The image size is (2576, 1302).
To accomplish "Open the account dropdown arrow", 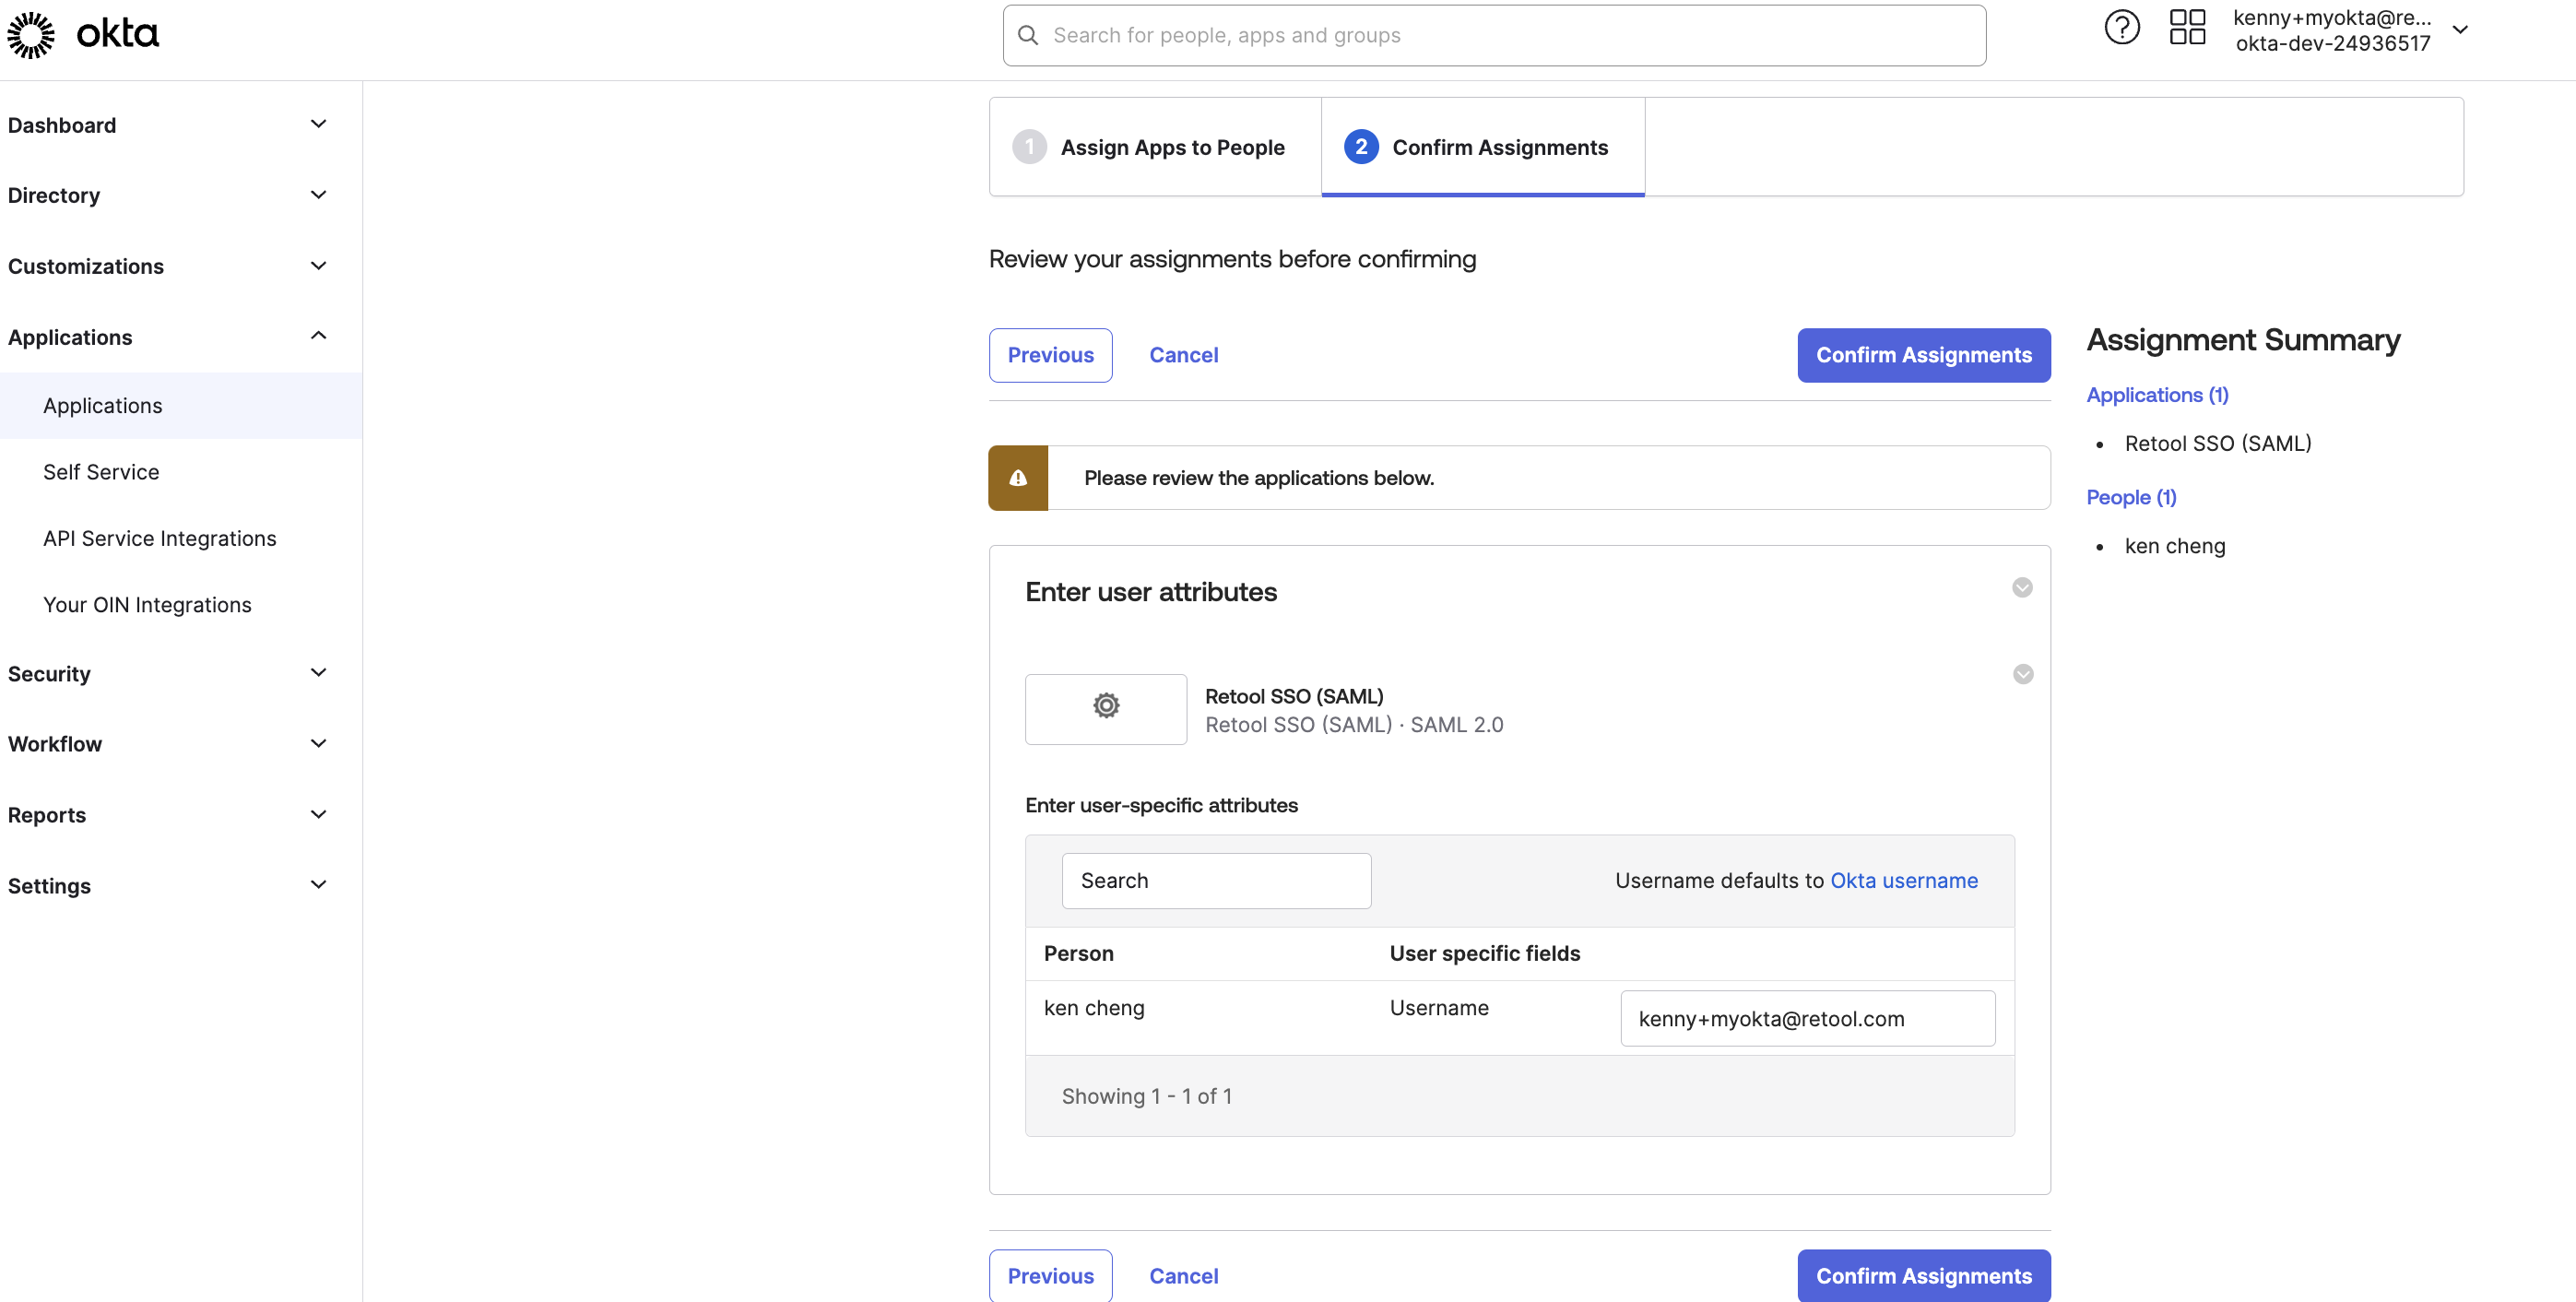I will pos(2460,30).
